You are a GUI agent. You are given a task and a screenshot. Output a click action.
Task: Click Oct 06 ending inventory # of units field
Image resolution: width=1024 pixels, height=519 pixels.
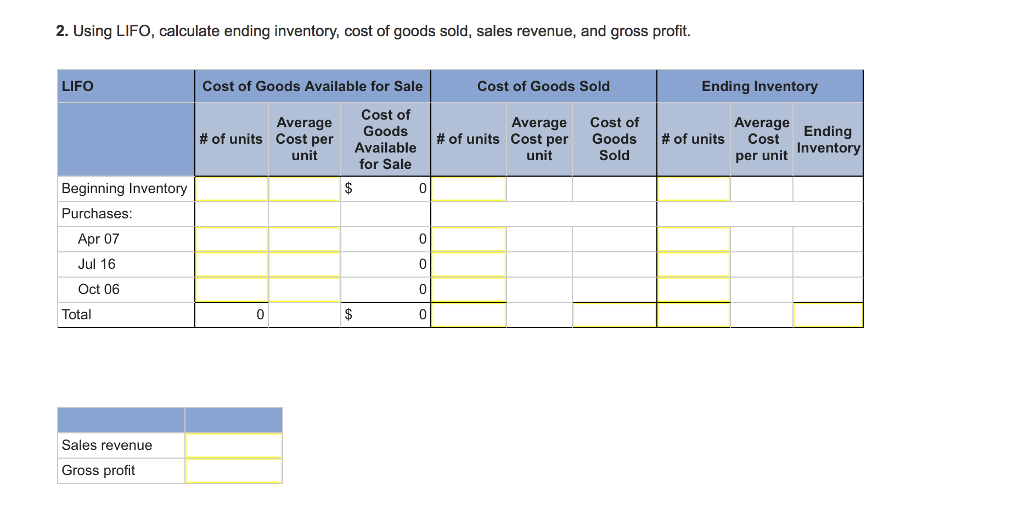(x=694, y=289)
